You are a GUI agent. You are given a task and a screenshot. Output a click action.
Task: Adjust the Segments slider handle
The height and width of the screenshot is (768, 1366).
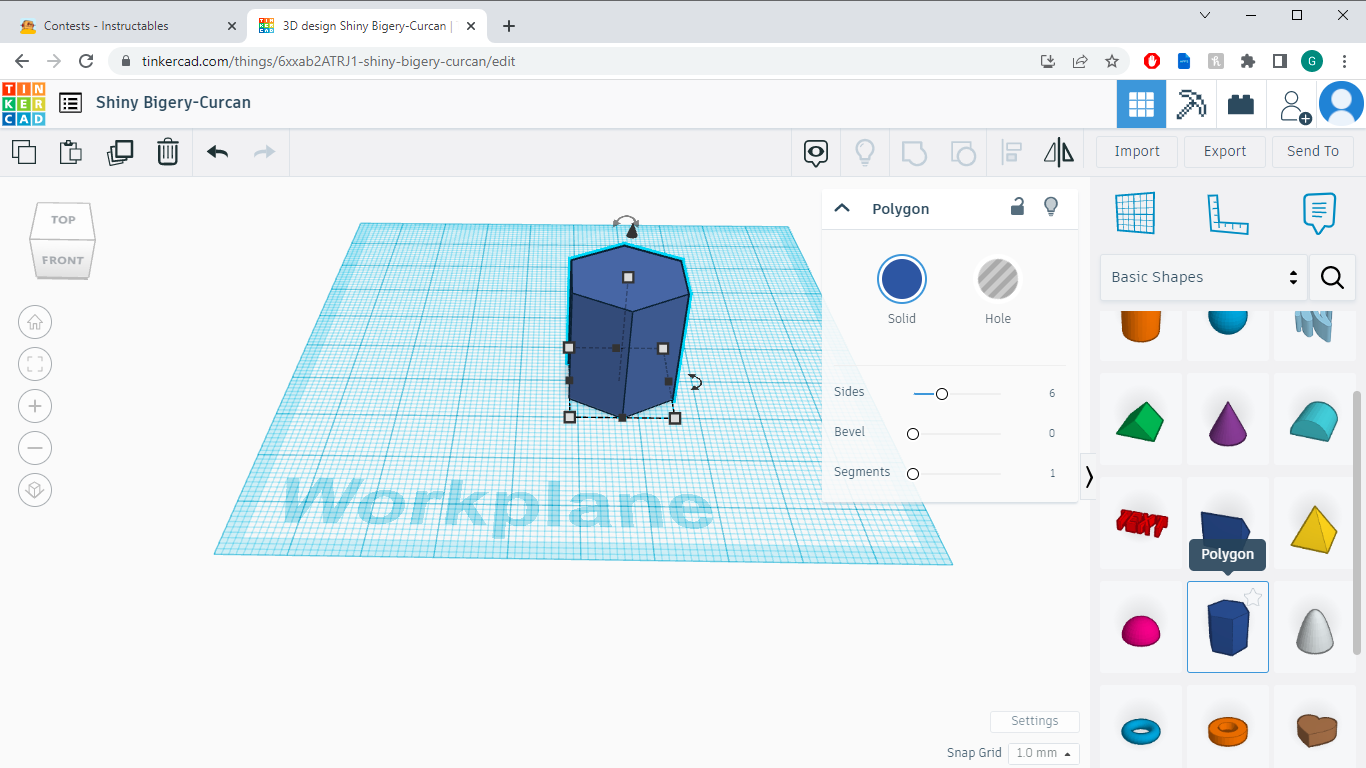point(913,474)
